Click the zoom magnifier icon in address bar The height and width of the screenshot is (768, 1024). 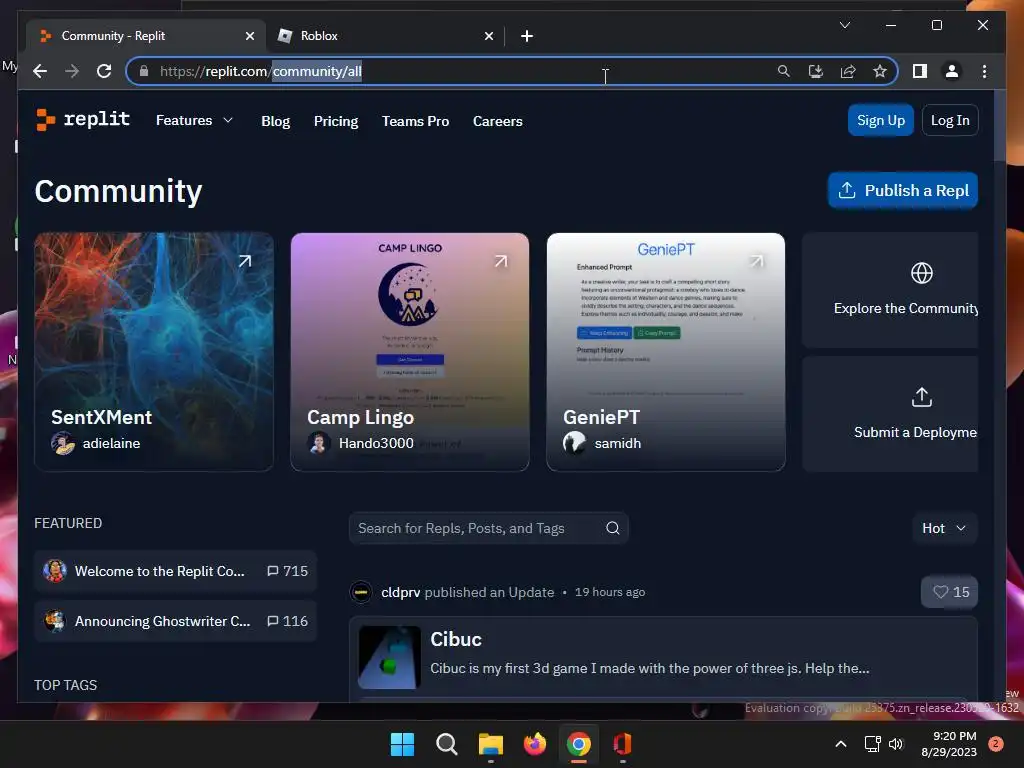(784, 71)
